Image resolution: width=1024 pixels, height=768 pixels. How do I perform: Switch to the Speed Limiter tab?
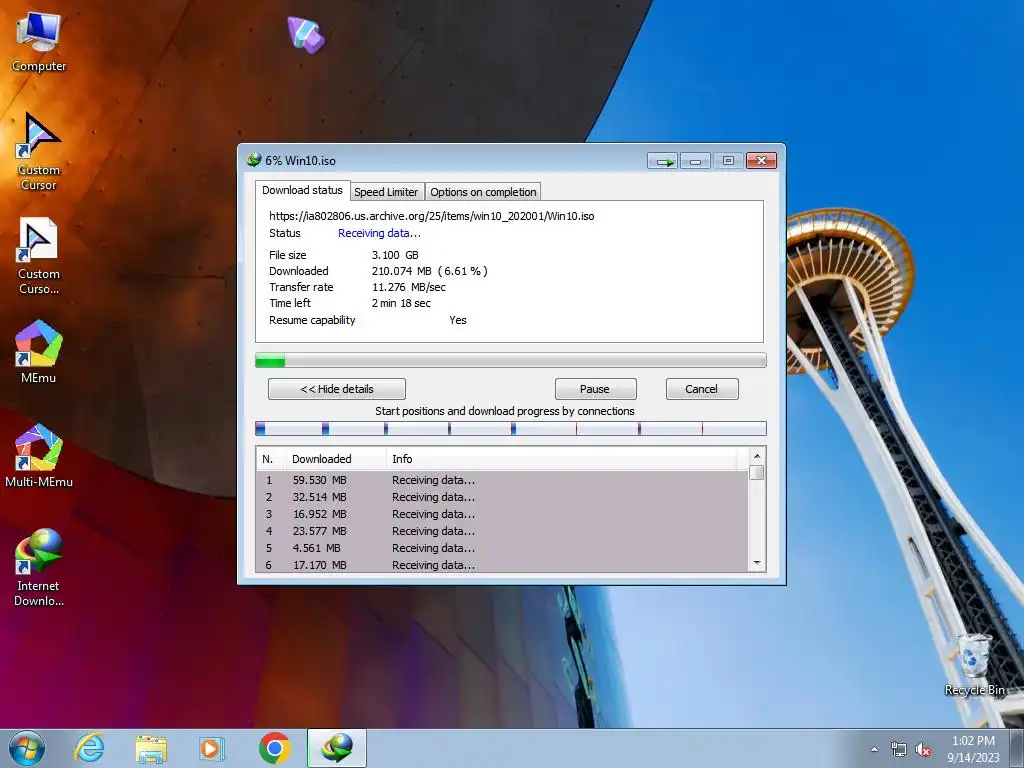(386, 192)
